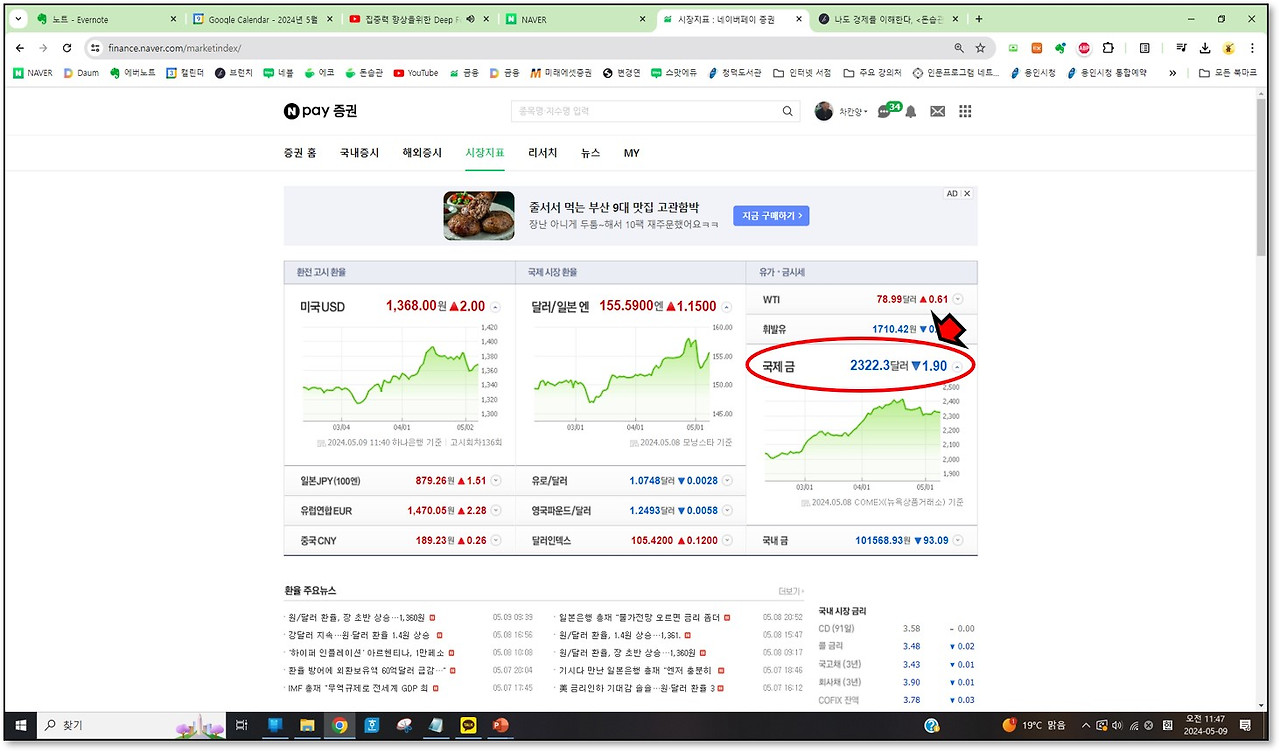The image size is (1280, 752).
Task: Open the MY menu
Action: coord(632,153)
